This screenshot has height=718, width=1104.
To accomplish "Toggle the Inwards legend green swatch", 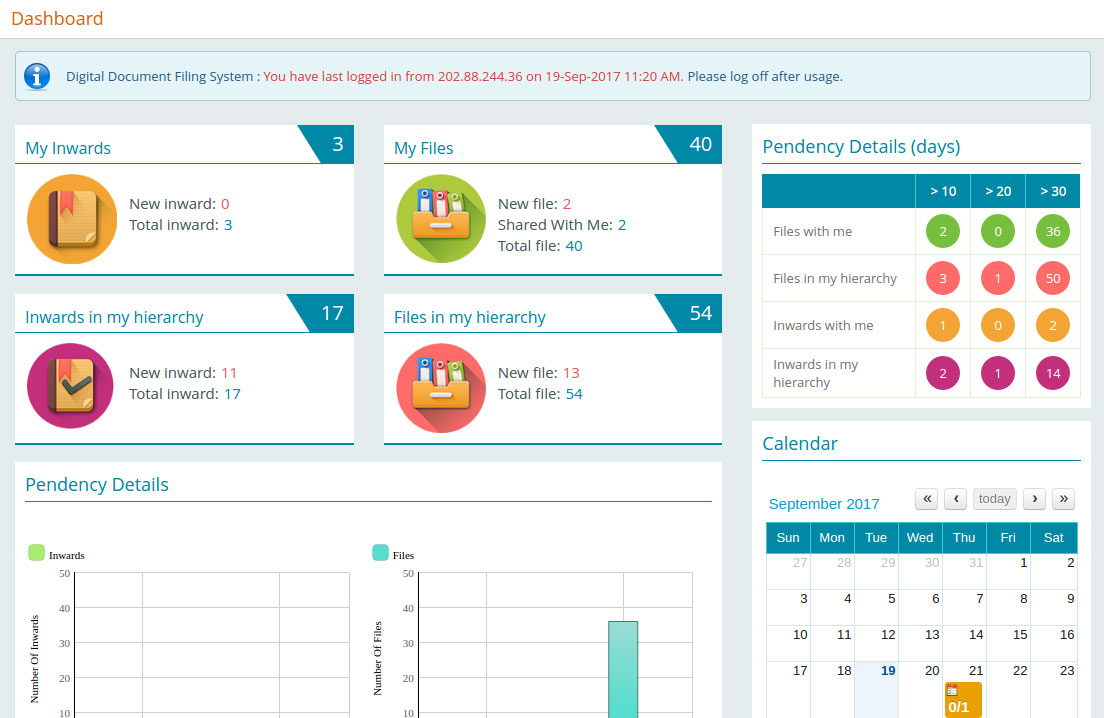I will coord(37,553).
